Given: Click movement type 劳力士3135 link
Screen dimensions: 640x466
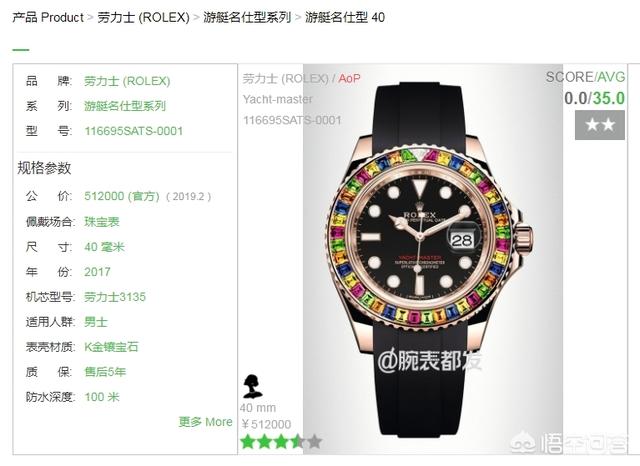Looking at the screenshot, I should click(x=115, y=297).
